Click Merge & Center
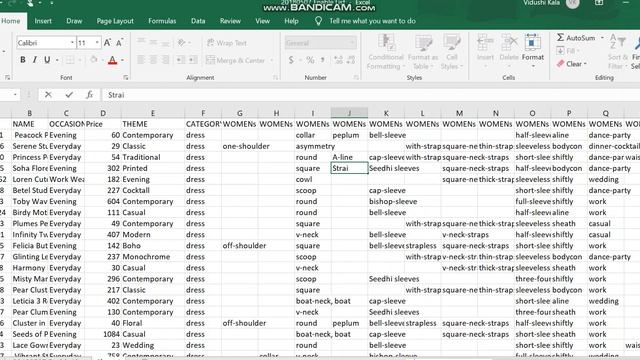This screenshot has height=360, width=640. pyautogui.click(x=236, y=60)
